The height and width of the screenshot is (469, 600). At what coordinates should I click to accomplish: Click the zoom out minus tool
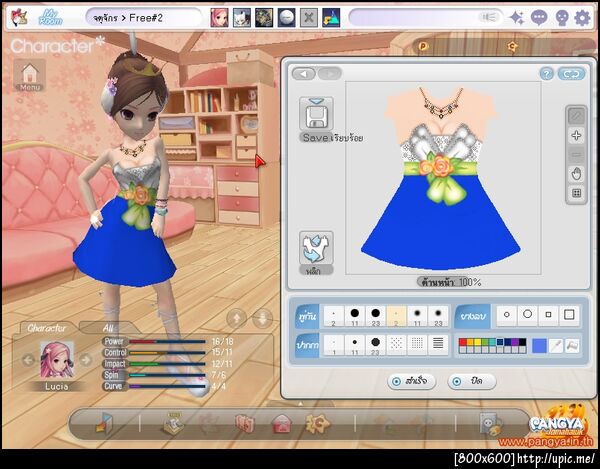pyautogui.click(x=576, y=155)
